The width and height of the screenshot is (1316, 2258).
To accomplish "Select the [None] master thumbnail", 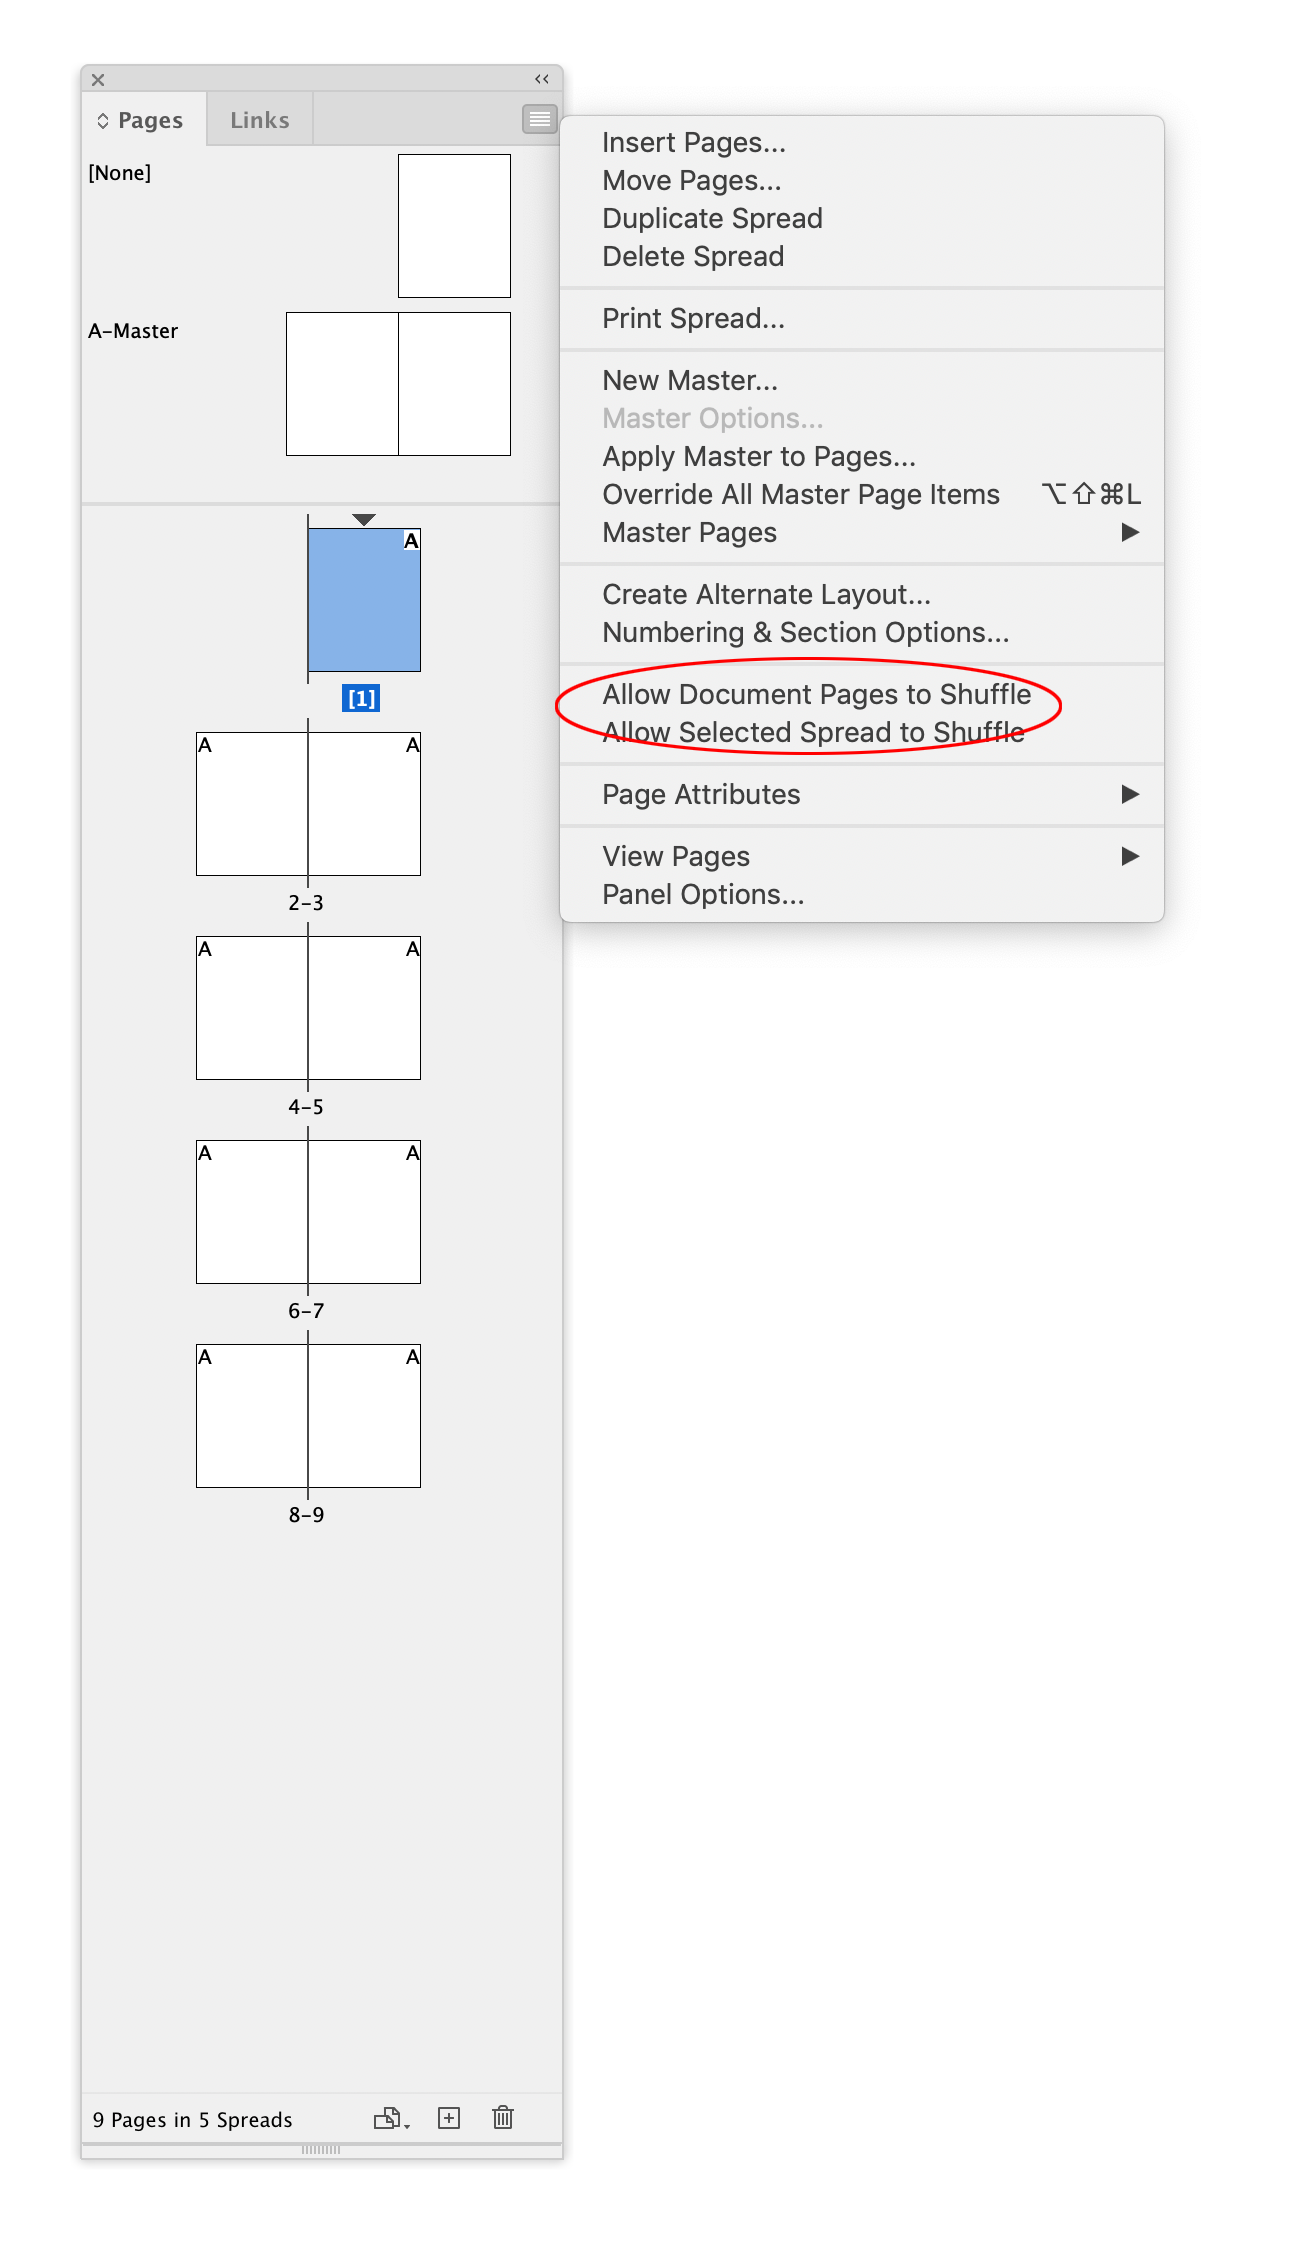I will 454,226.
